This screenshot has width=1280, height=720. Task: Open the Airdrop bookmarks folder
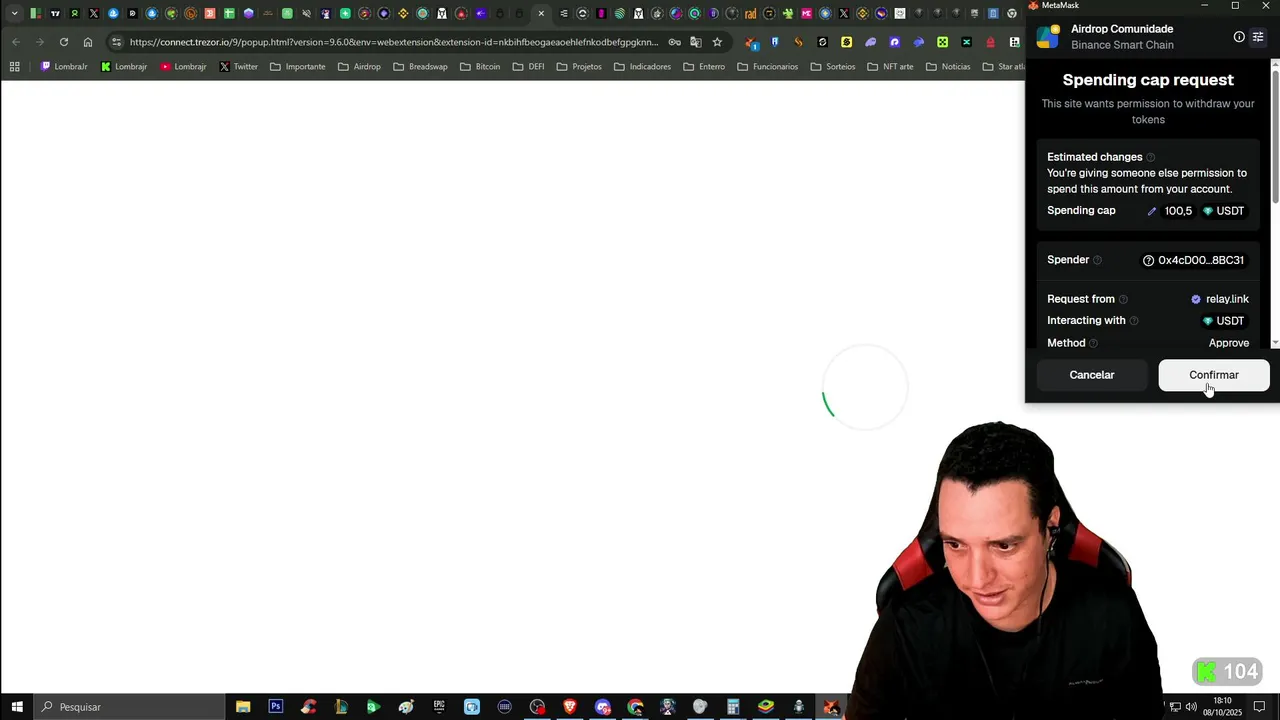point(359,67)
